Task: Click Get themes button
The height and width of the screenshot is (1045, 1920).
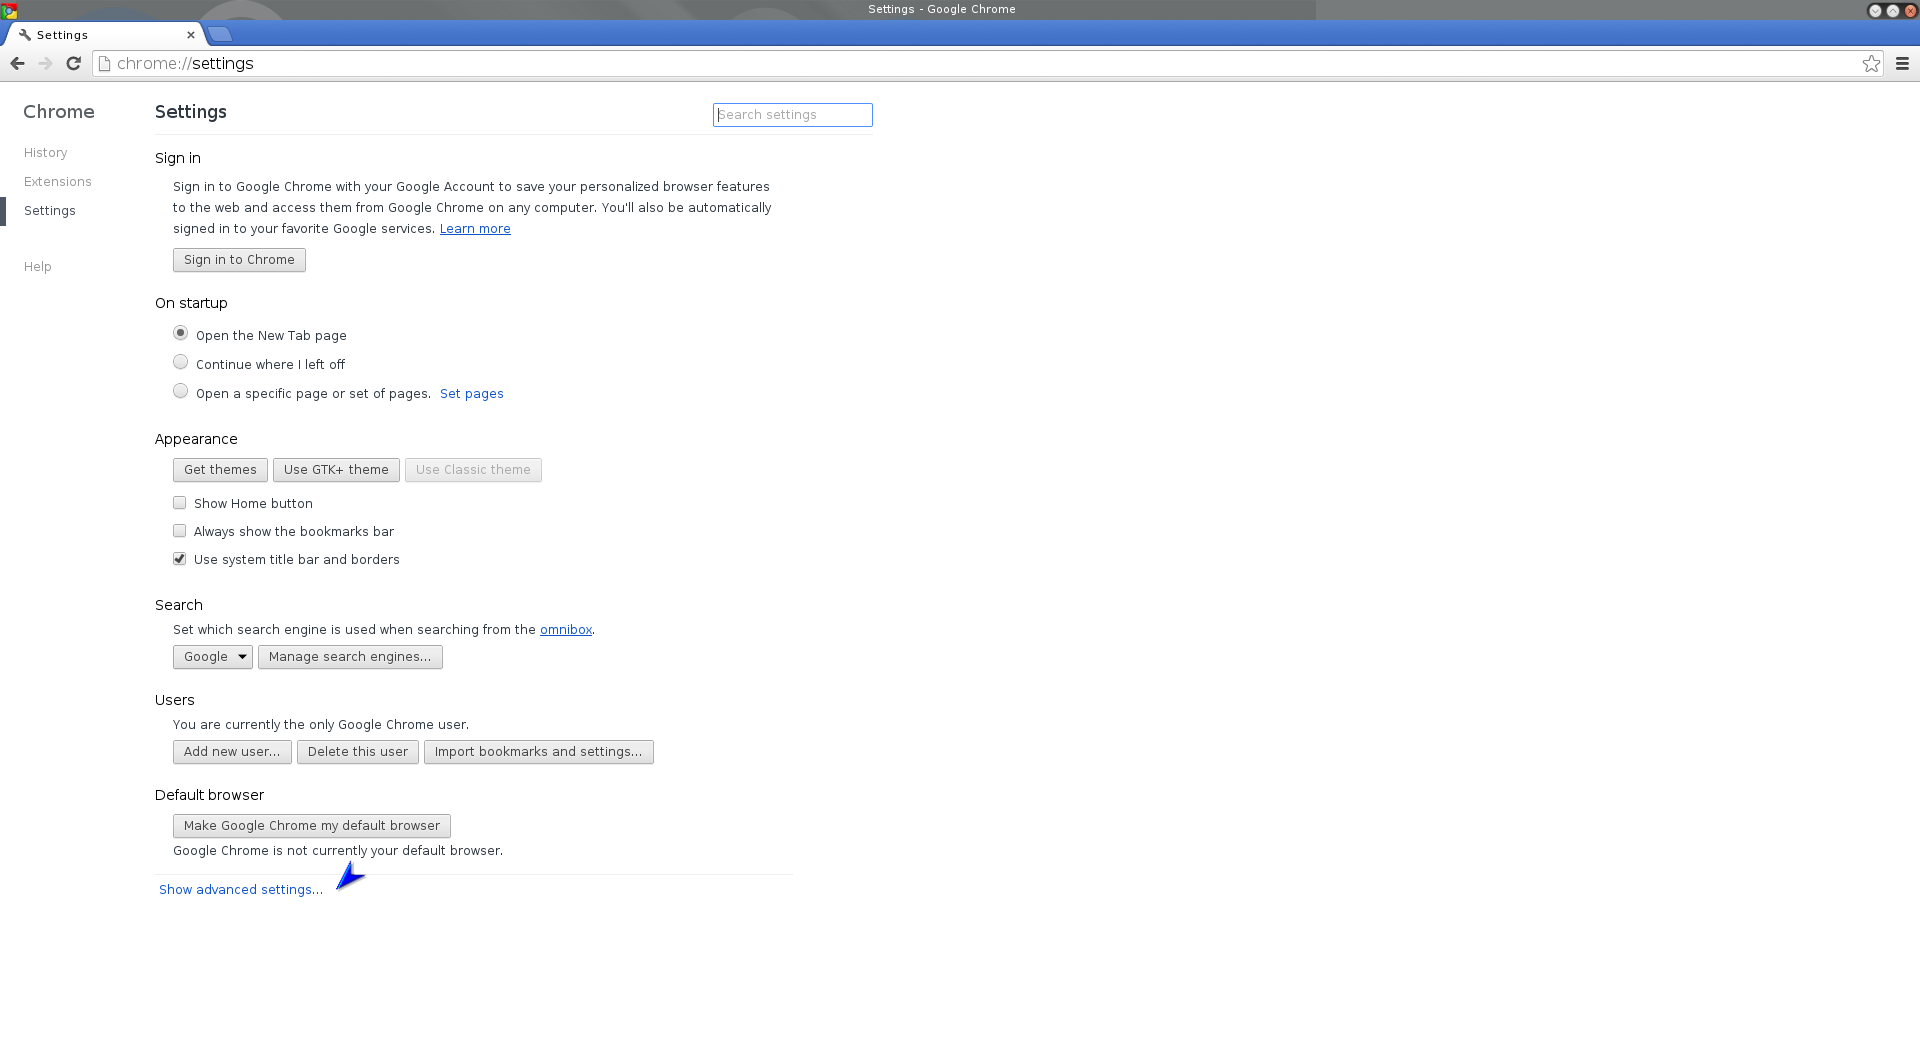Action: (220, 470)
